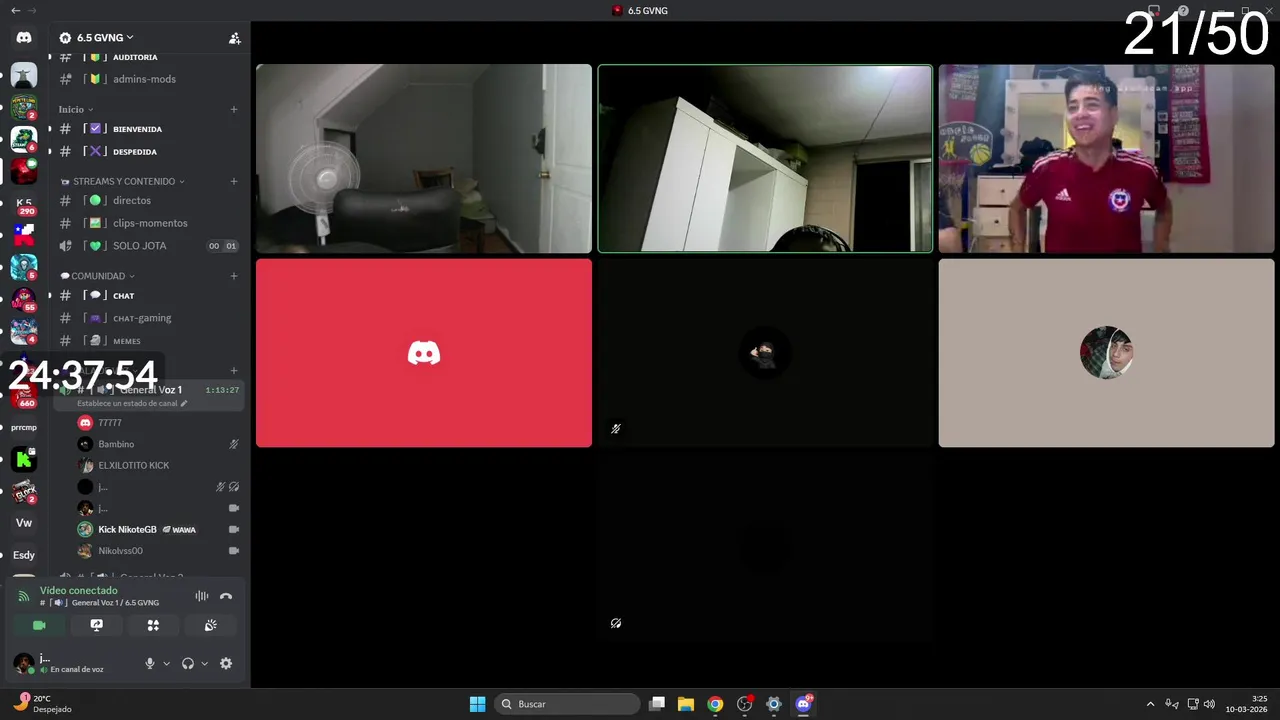Open the directos channel
This screenshot has width=1280, height=720.
(148, 200)
